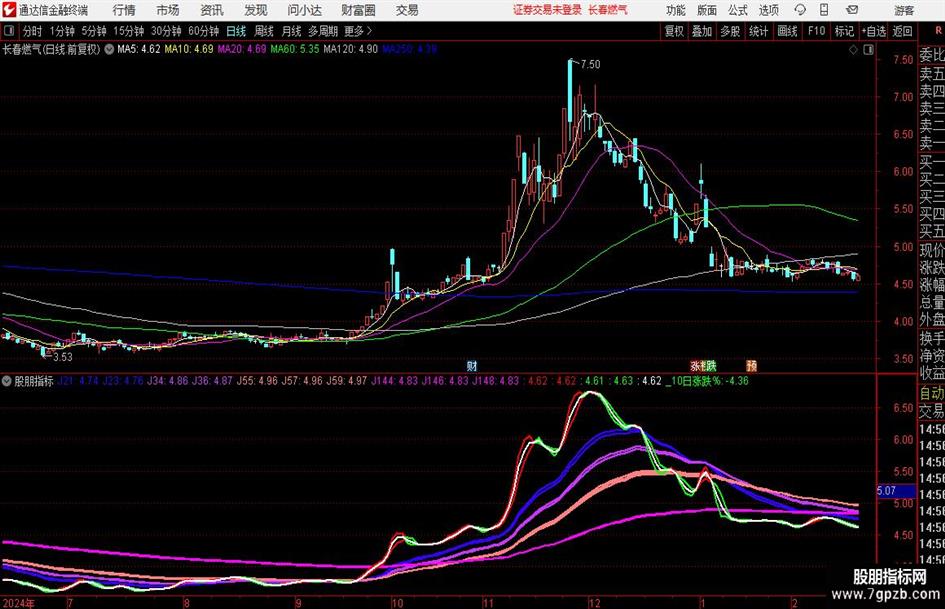This screenshot has width=945, height=609.
Task: Click the 返回 back button
Action: 903,31
